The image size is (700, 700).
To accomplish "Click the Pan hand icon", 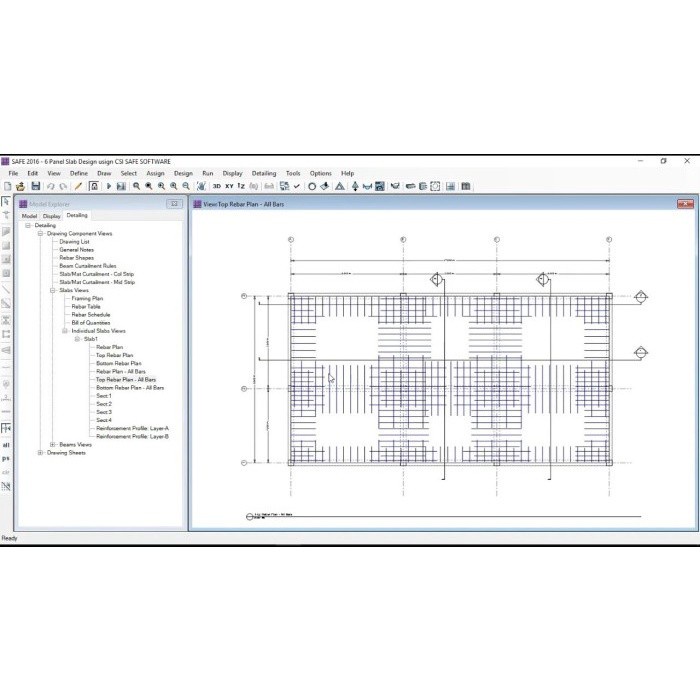I will point(201,186).
